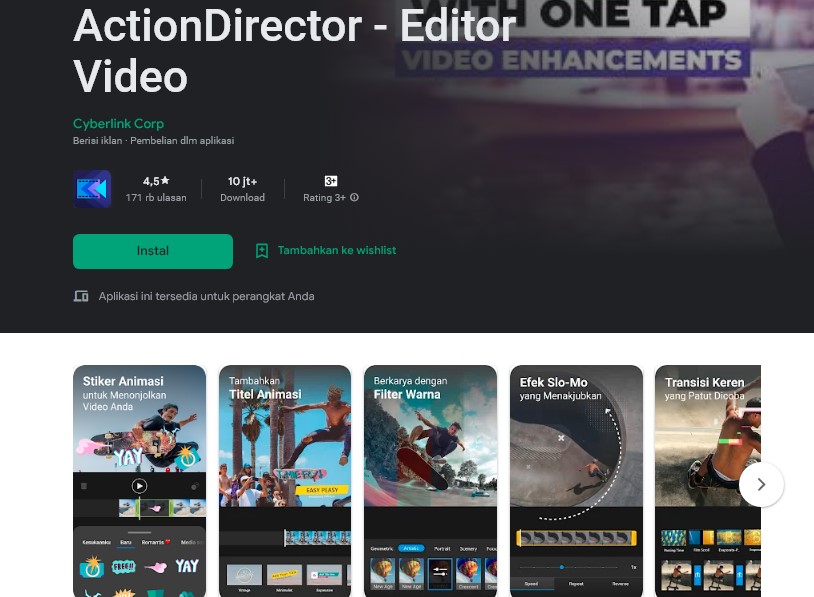This screenshot has width=814, height=597.
Task: Click the wishlist bookmark icon
Action: pyautogui.click(x=262, y=251)
